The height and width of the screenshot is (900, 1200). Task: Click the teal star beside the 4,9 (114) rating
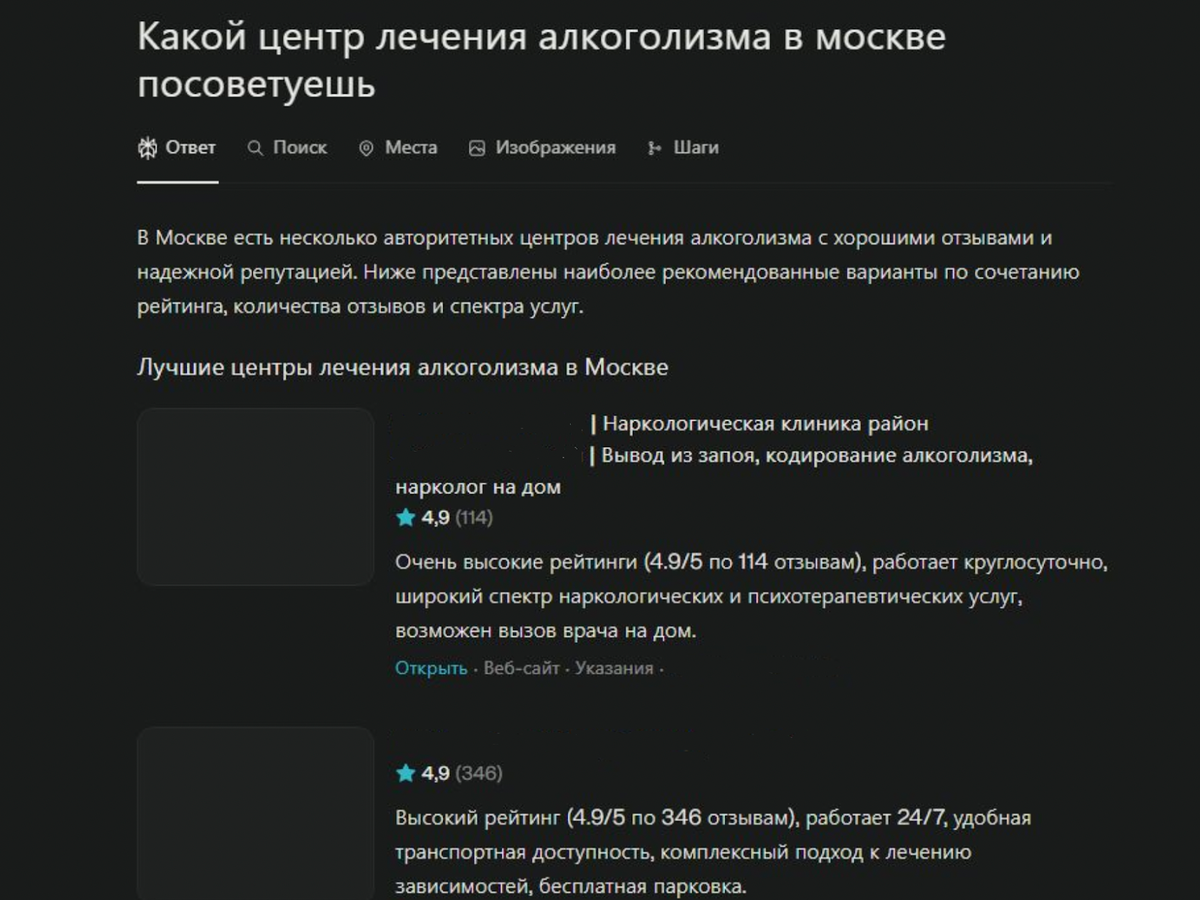[404, 518]
